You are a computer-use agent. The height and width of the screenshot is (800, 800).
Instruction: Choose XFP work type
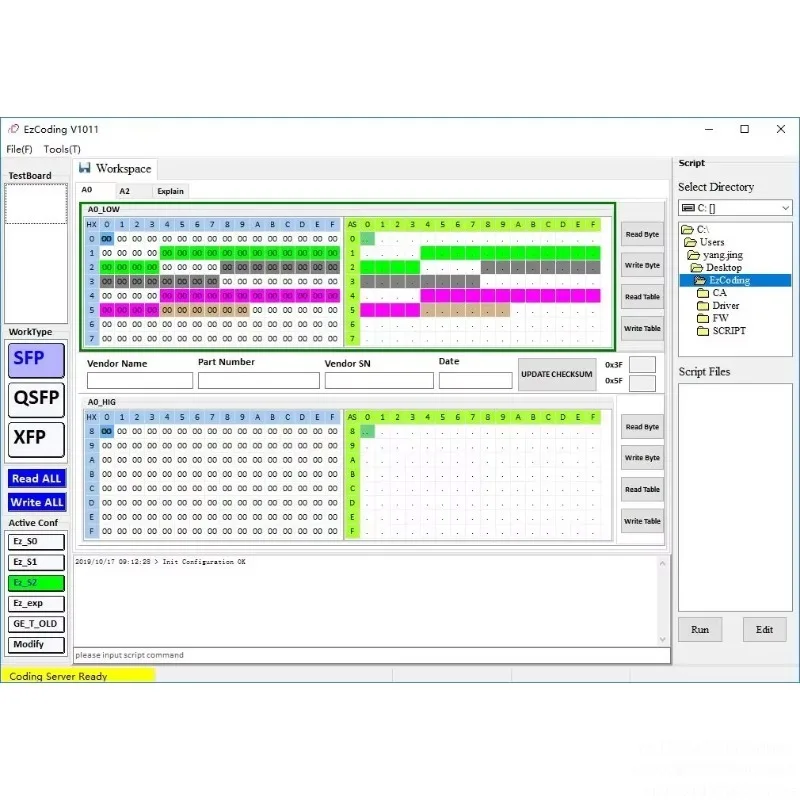36,439
